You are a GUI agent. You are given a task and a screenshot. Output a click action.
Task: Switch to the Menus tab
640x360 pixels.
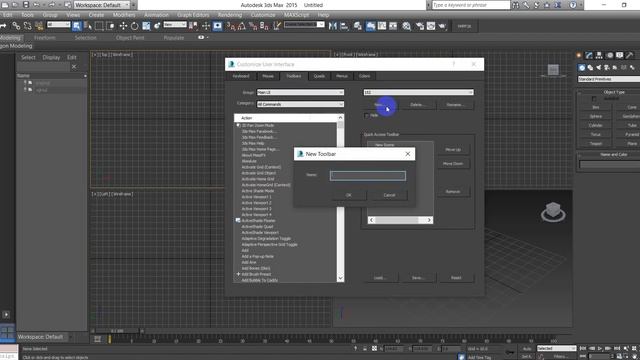342,76
